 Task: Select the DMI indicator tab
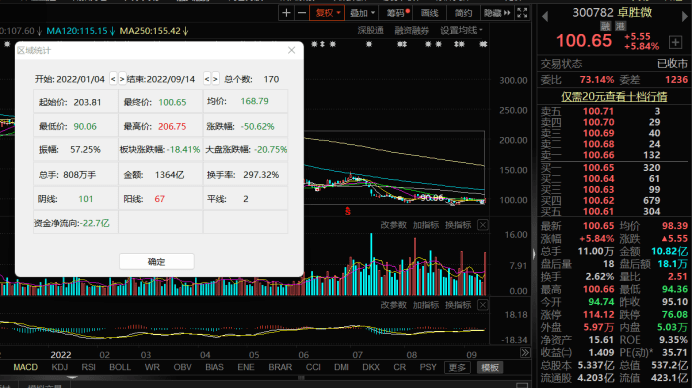[x=341, y=367]
